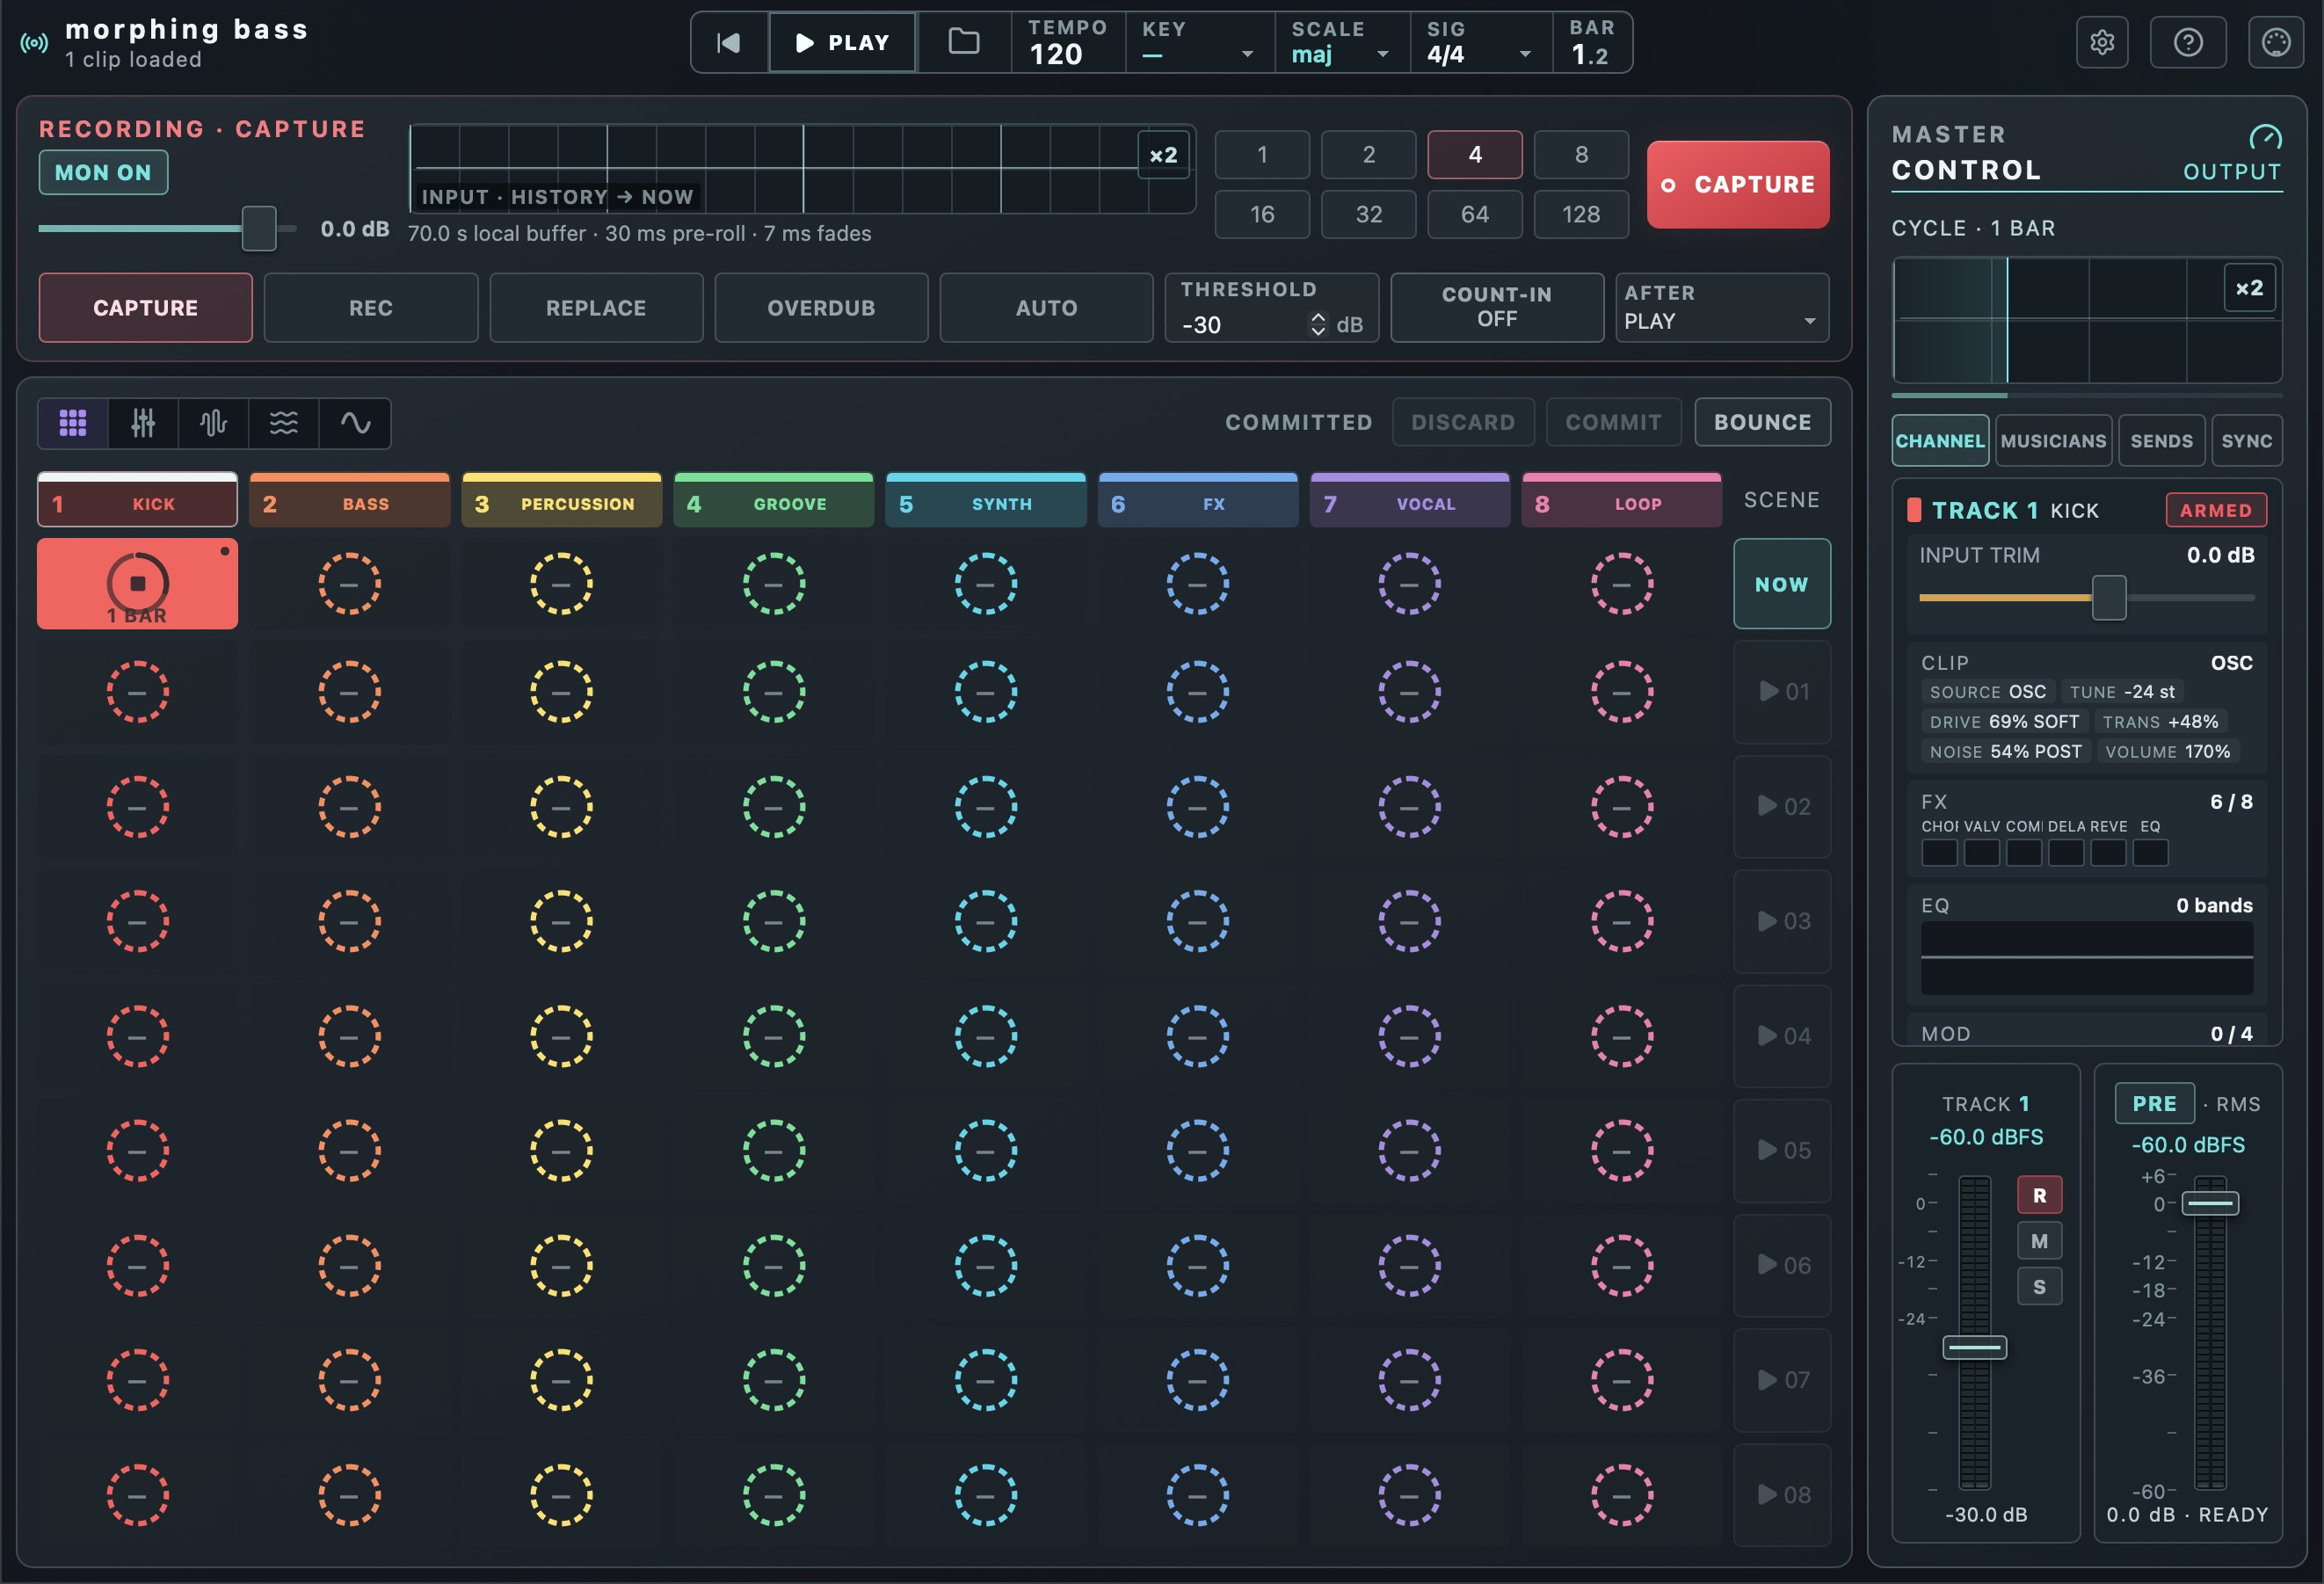The height and width of the screenshot is (1584, 2324).
Task: Switch to the SYNC tab
Action: 2246,441
